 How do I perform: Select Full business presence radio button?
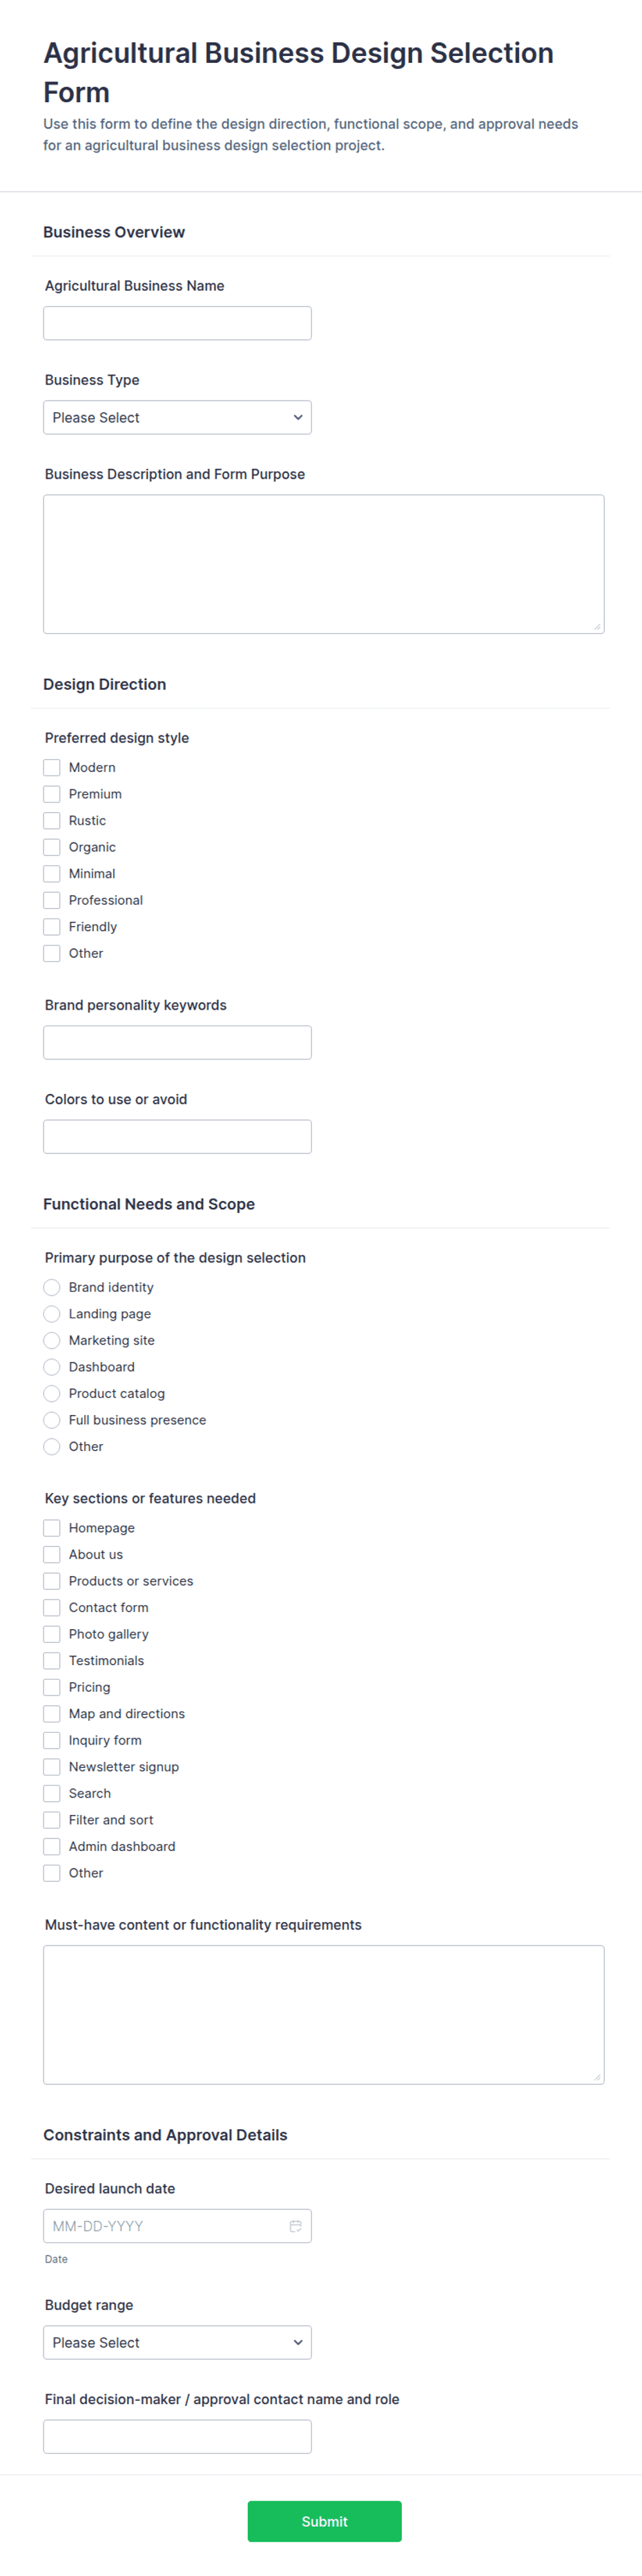(x=52, y=1420)
